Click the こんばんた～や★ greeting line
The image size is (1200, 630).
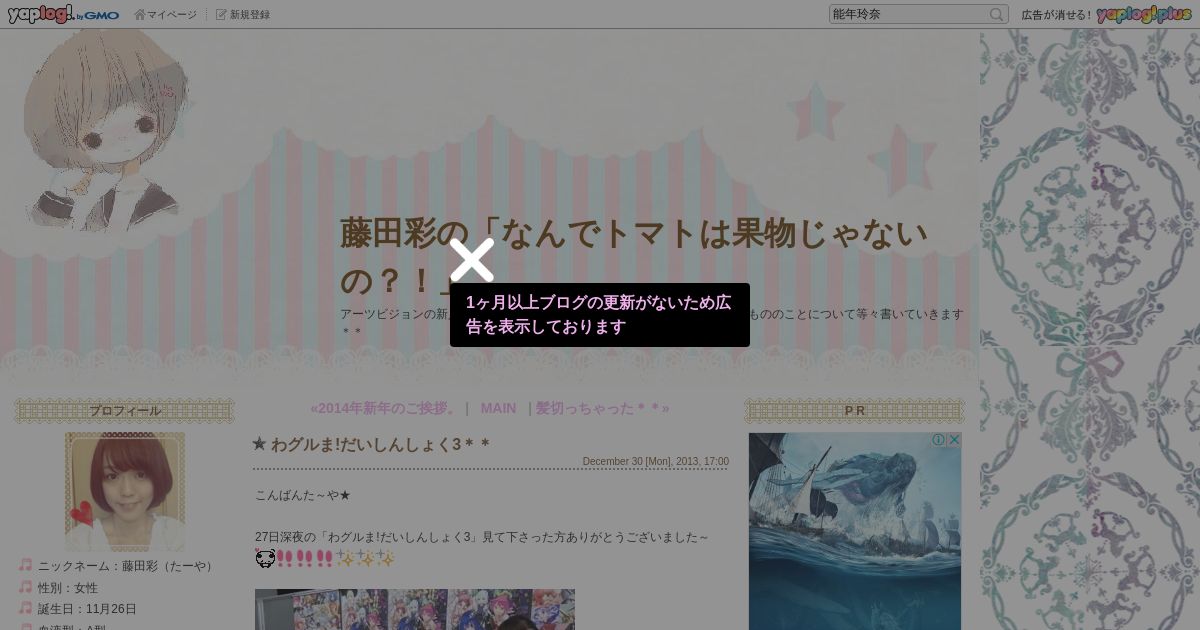(x=303, y=495)
